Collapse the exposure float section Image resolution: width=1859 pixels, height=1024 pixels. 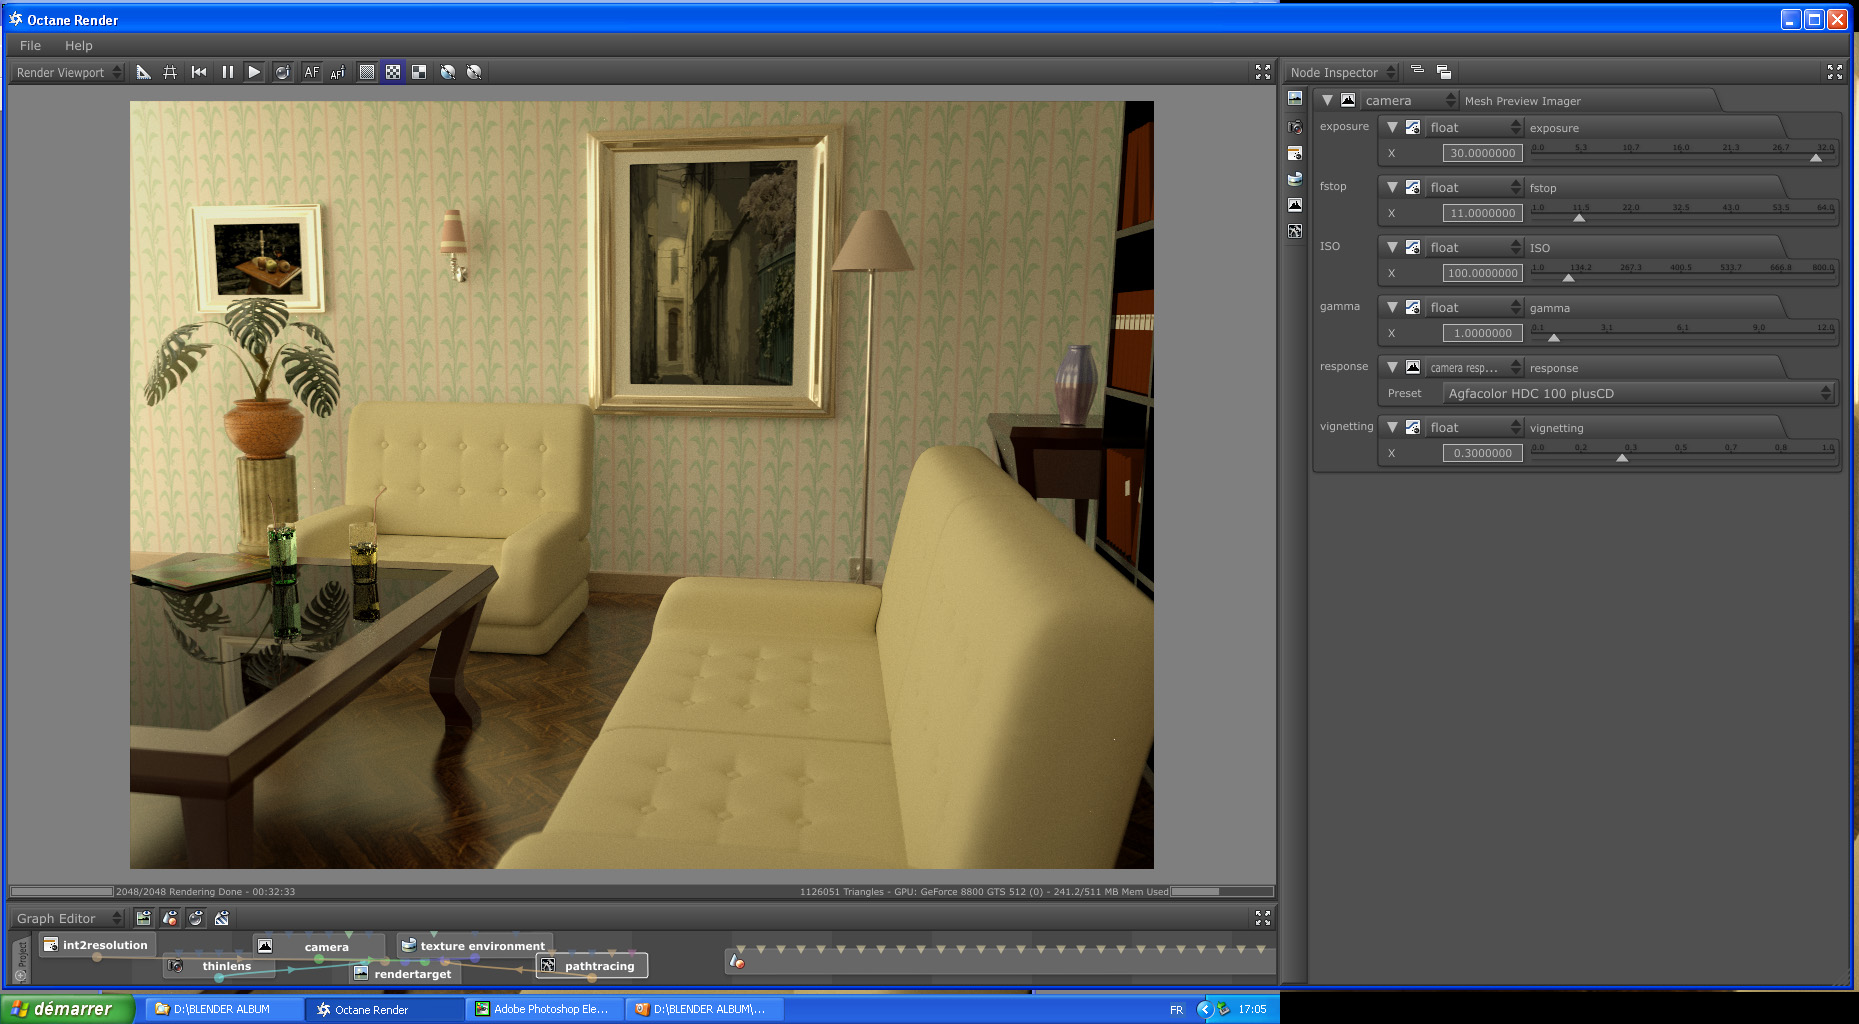click(1392, 127)
